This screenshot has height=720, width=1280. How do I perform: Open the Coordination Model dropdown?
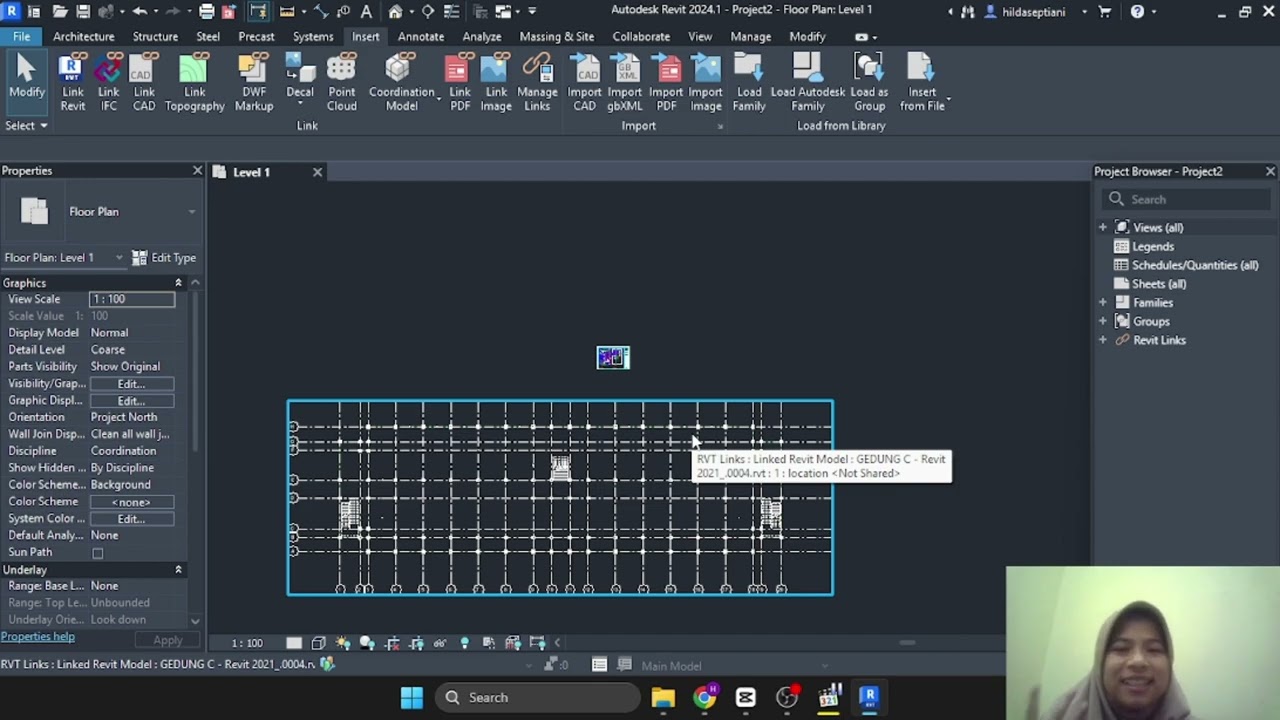[438, 100]
